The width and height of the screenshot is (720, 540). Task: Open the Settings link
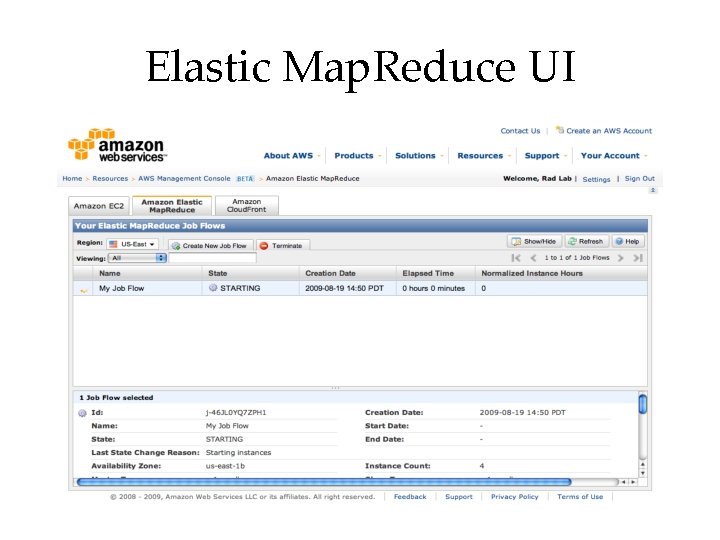click(x=596, y=179)
